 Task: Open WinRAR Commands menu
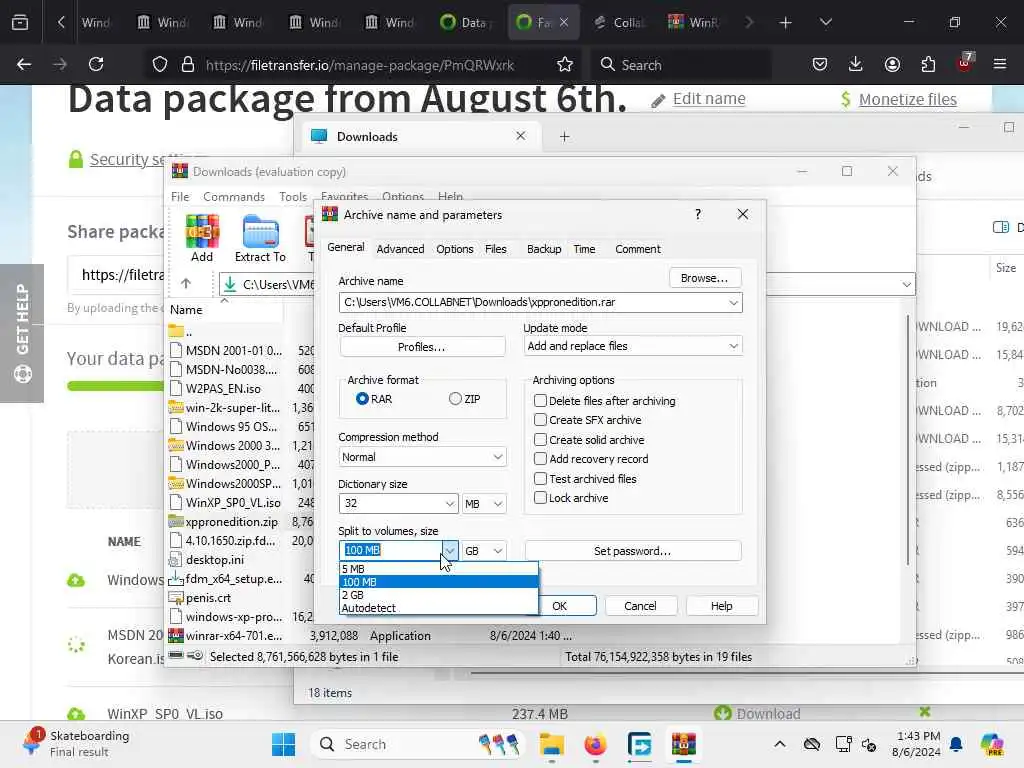tap(234, 197)
